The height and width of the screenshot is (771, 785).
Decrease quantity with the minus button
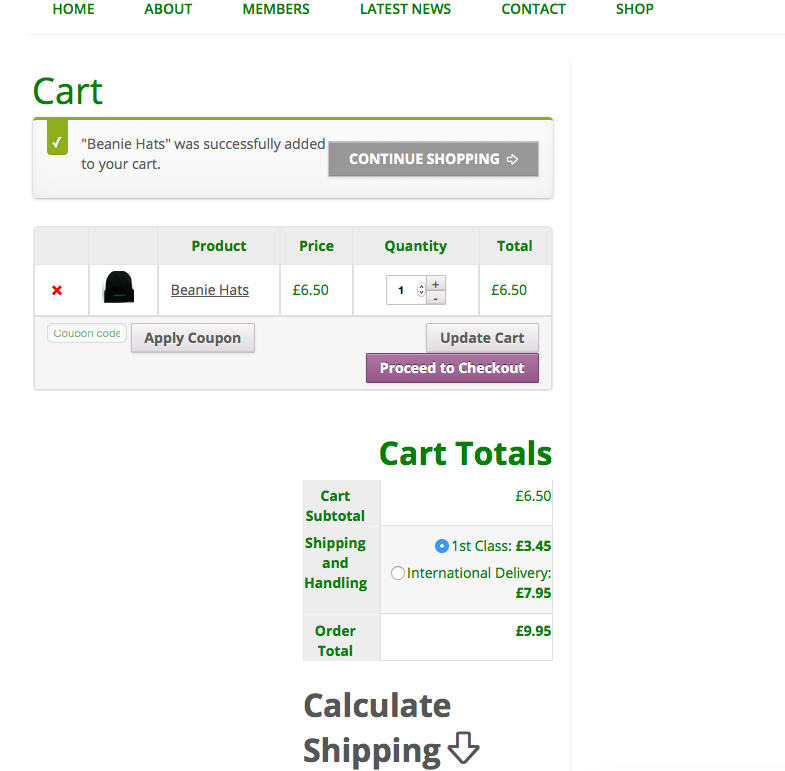coord(436,298)
